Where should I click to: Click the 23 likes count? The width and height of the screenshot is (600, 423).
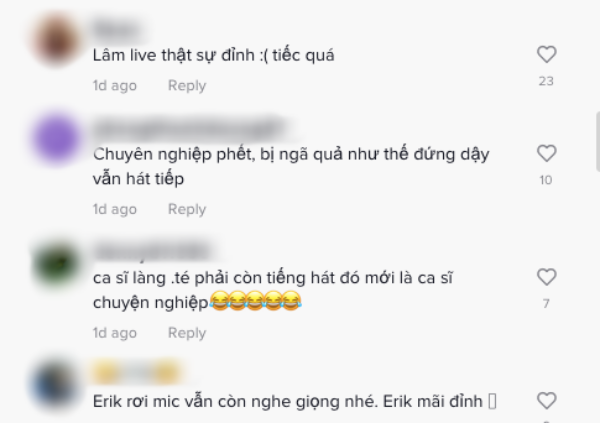point(546,81)
